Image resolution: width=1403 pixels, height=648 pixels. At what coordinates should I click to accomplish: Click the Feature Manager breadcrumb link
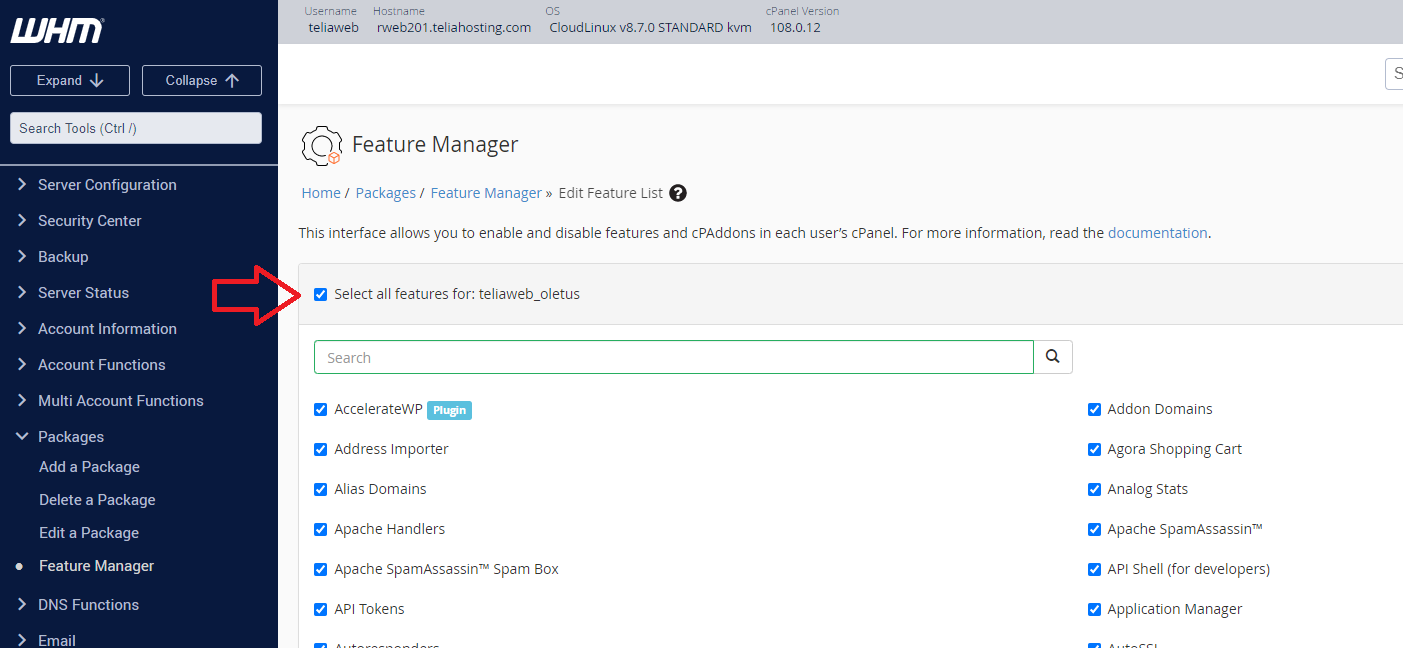[x=486, y=193]
